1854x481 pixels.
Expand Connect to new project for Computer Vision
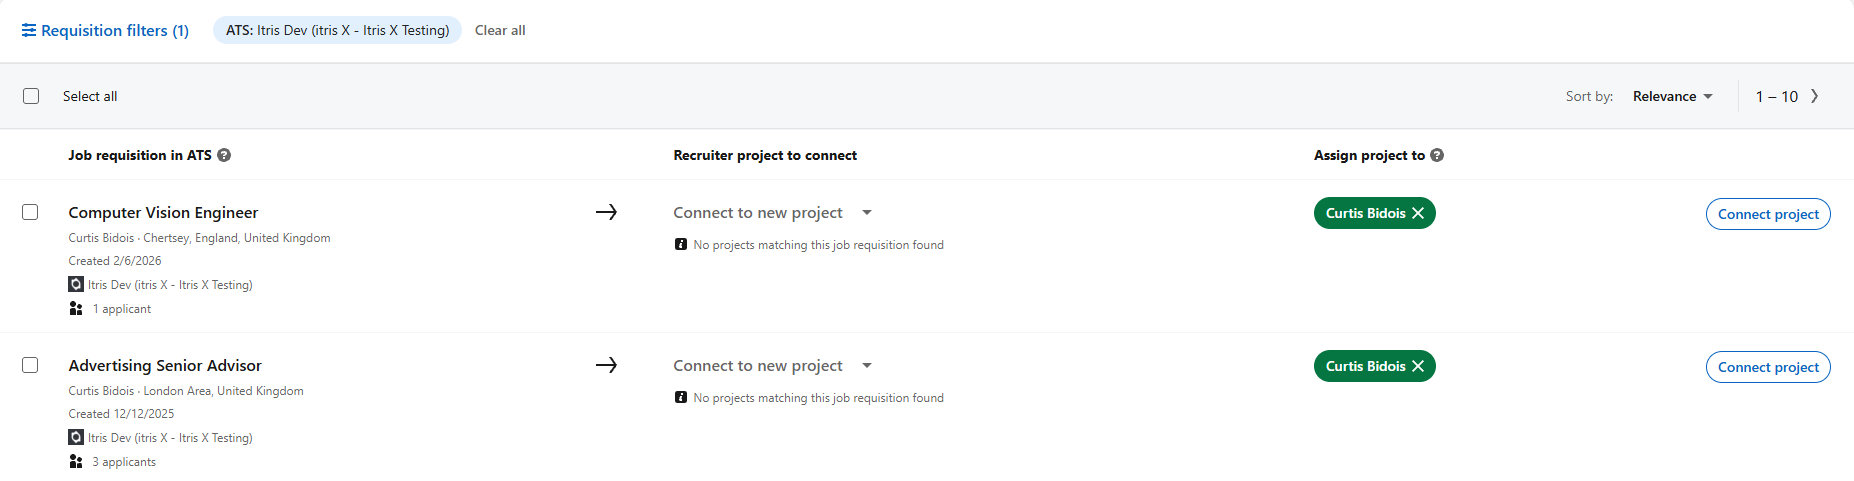[x=773, y=212]
